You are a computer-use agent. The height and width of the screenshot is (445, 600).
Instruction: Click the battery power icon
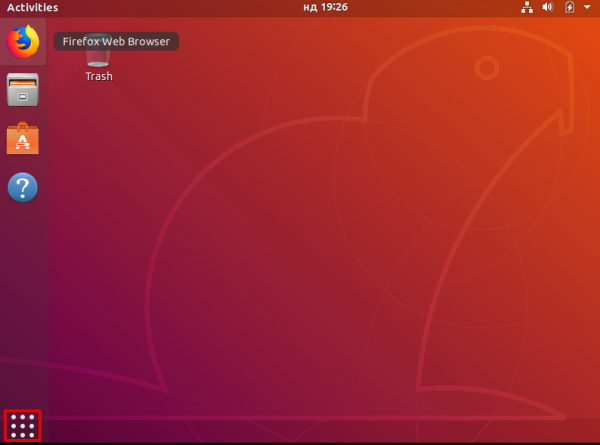[x=569, y=7]
